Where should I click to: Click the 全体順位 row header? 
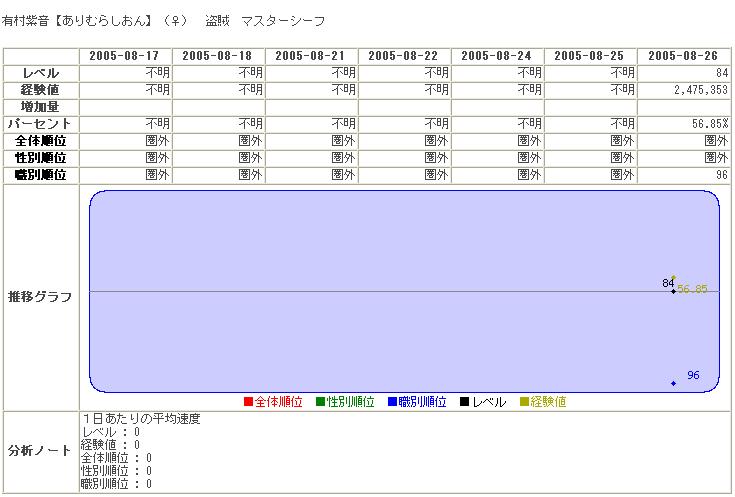pyautogui.click(x=41, y=141)
